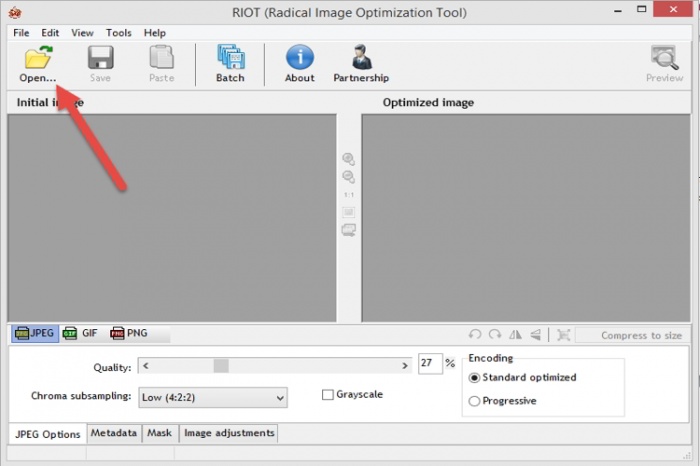Rotate the image counterclockwise
This screenshot has width=700, height=466.
click(475, 334)
